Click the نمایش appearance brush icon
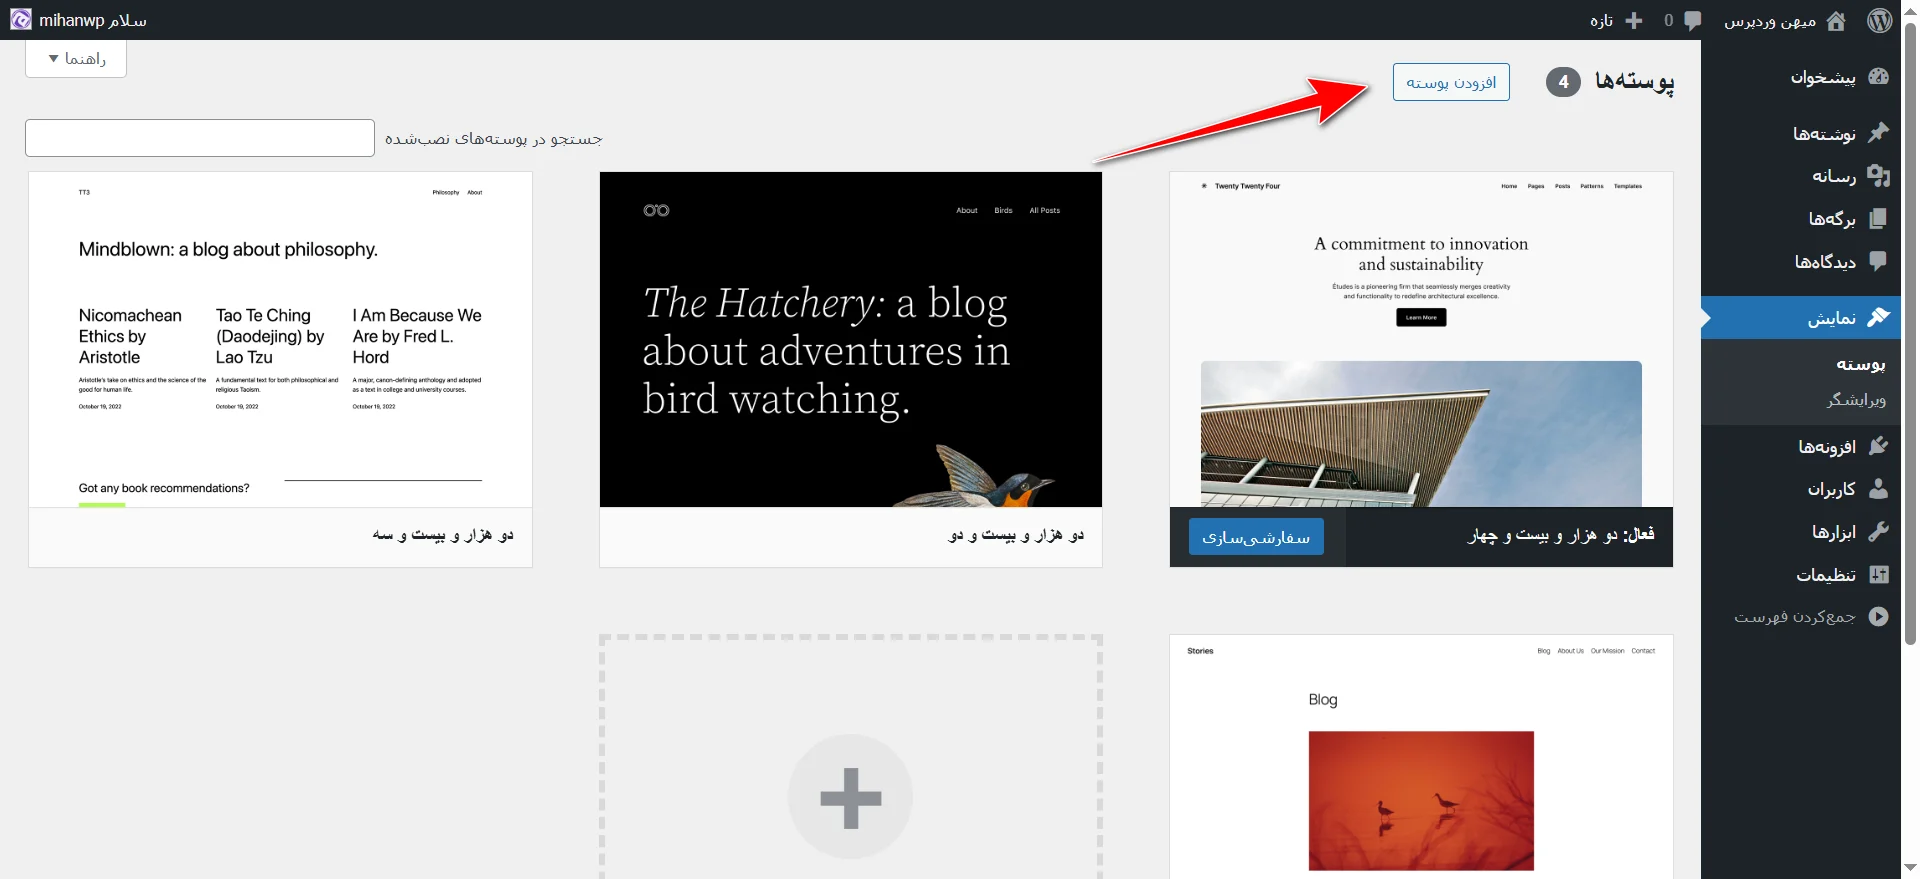 point(1879,317)
